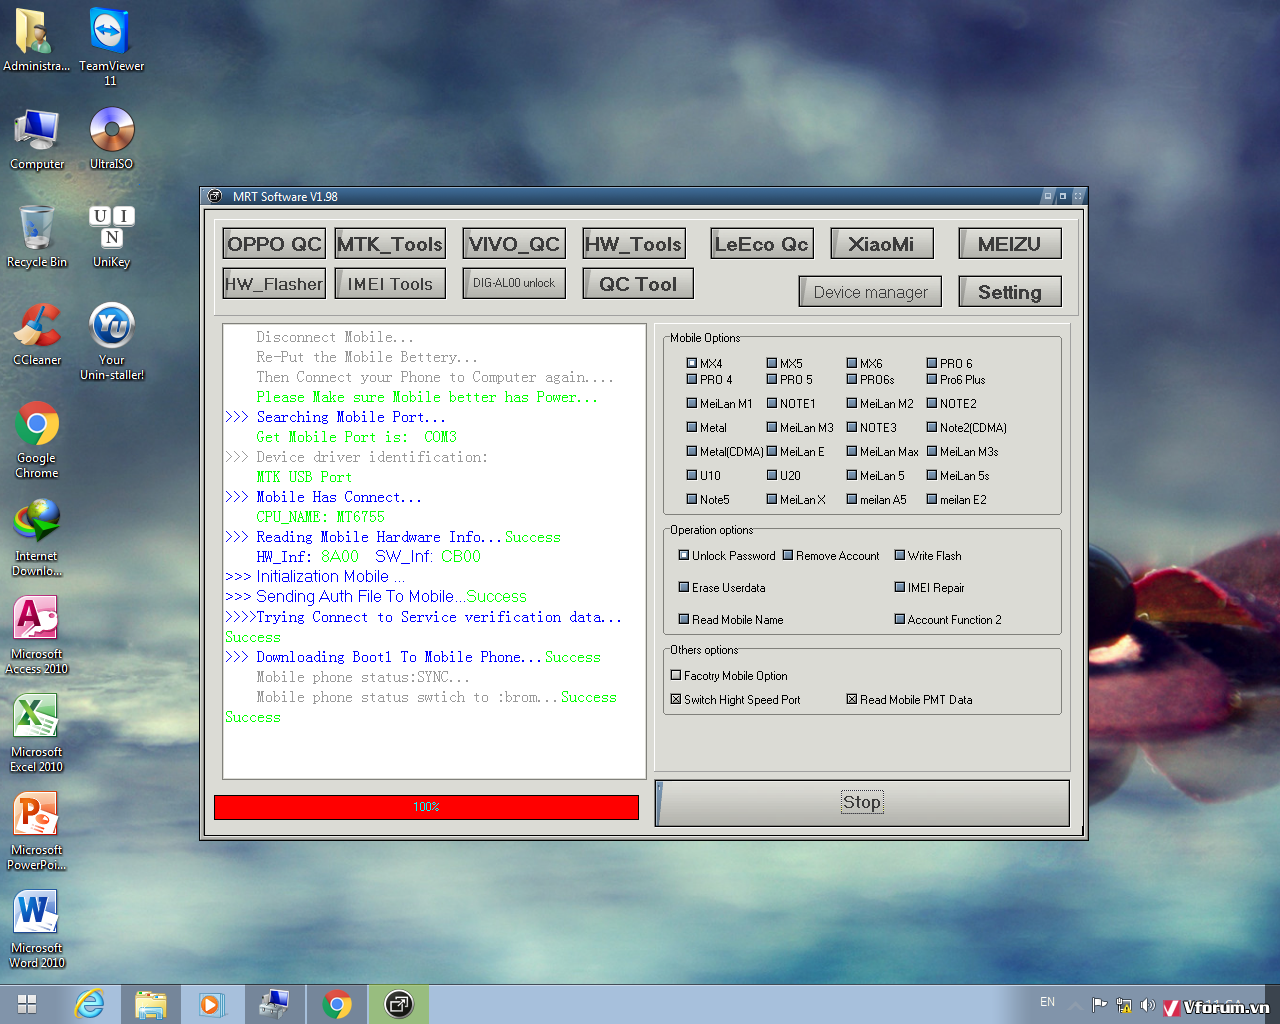Switch to the XiaoMi section
The image size is (1280, 1024).
pos(882,244)
